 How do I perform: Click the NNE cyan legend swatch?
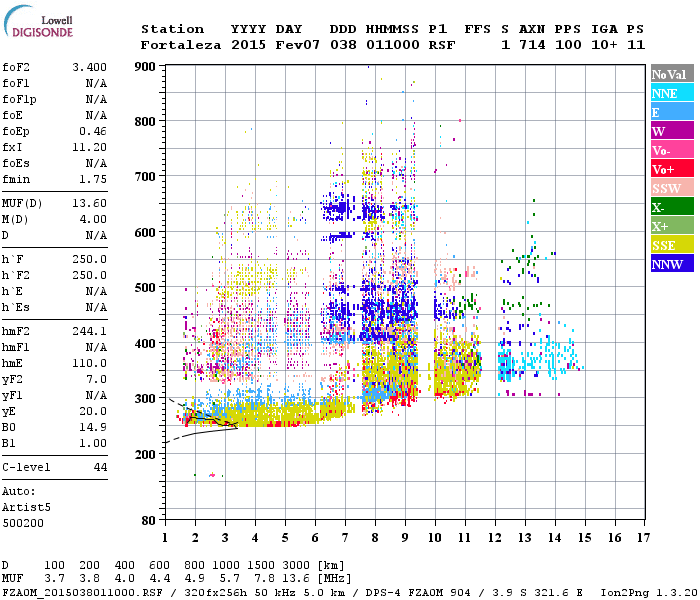point(670,93)
